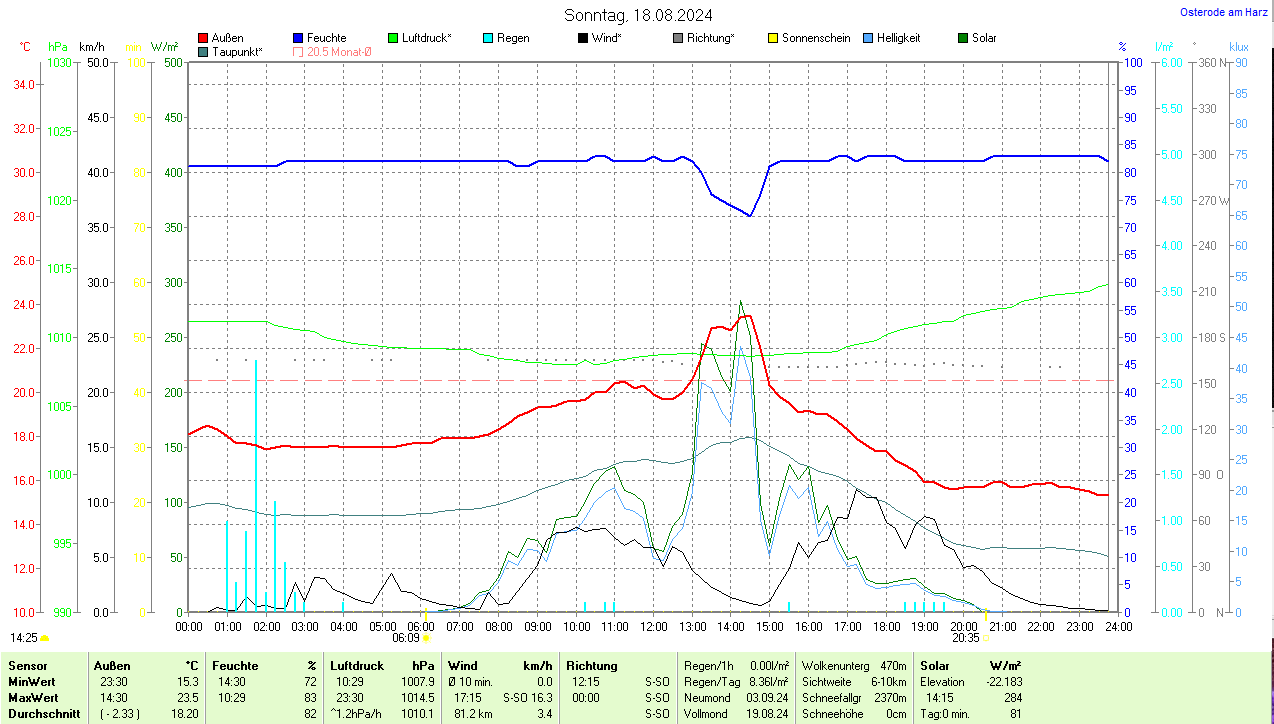This screenshot has width=1274, height=724.
Task: Click the blue Feuchte legend square
Action: pyautogui.click(x=299, y=38)
